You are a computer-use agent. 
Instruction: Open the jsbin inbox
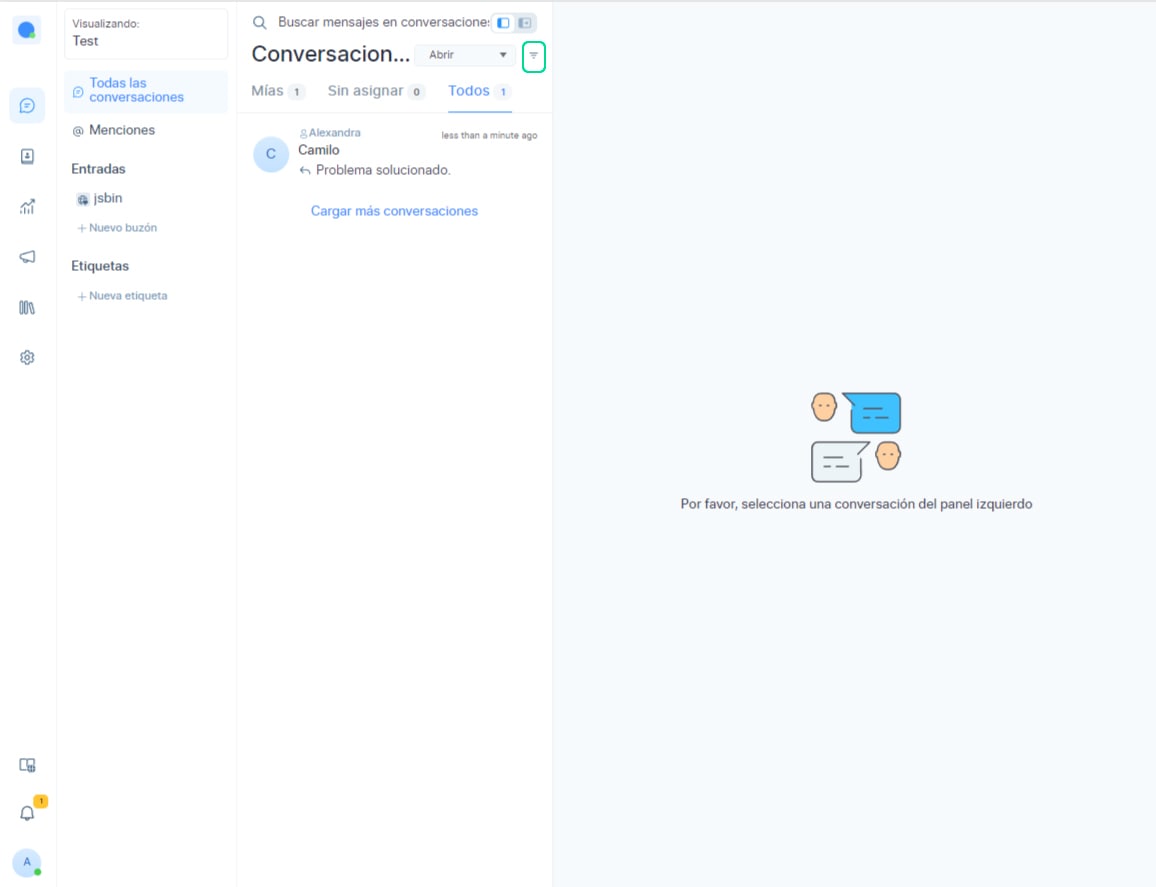click(x=107, y=199)
